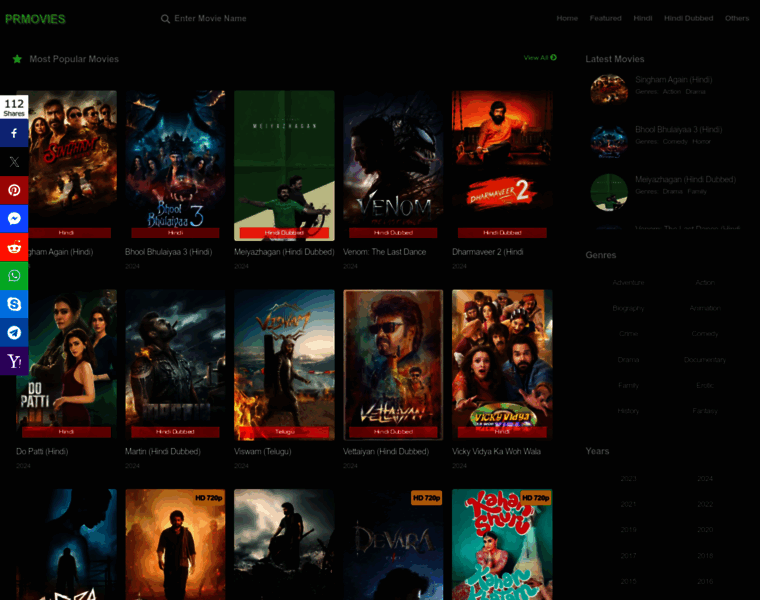Open the Home menu item
This screenshot has height=600, width=760.
click(567, 18)
